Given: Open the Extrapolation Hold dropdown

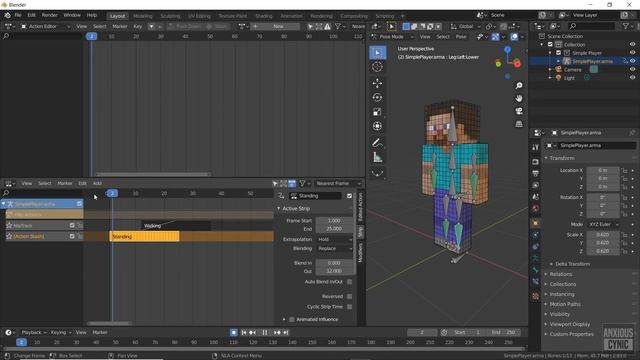Looking at the screenshot, I should pos(335,240).
